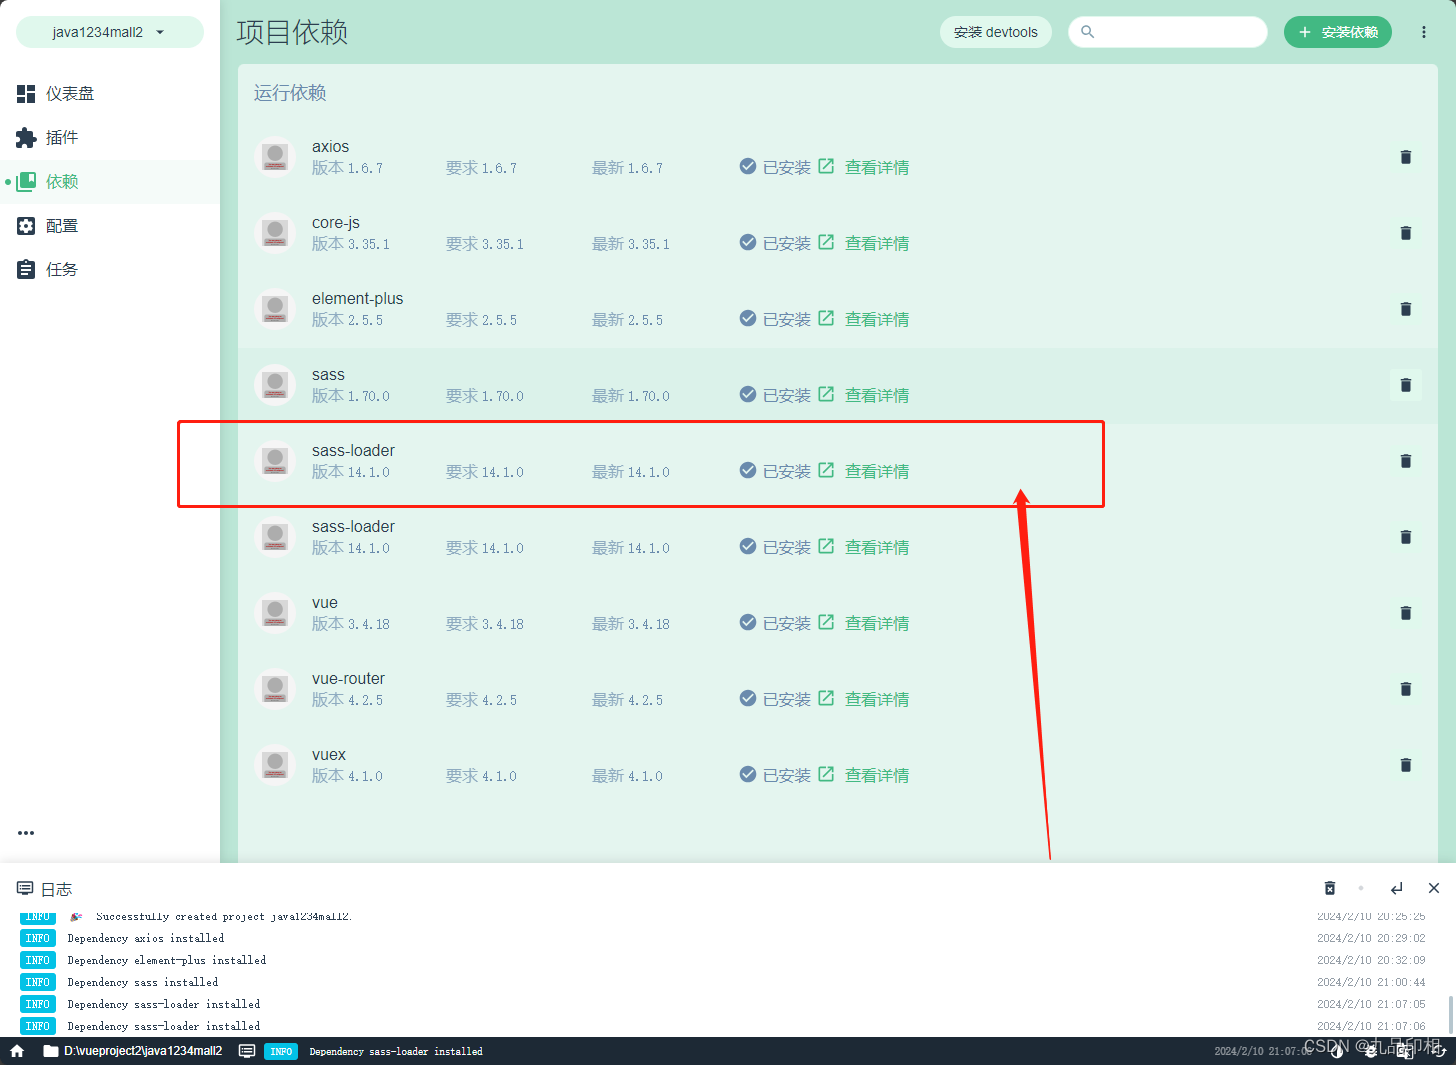The image size is (1456, 1065).
Task: Click the project path D:\vueproject2\java1234mall2
Action: [133, 1051]
